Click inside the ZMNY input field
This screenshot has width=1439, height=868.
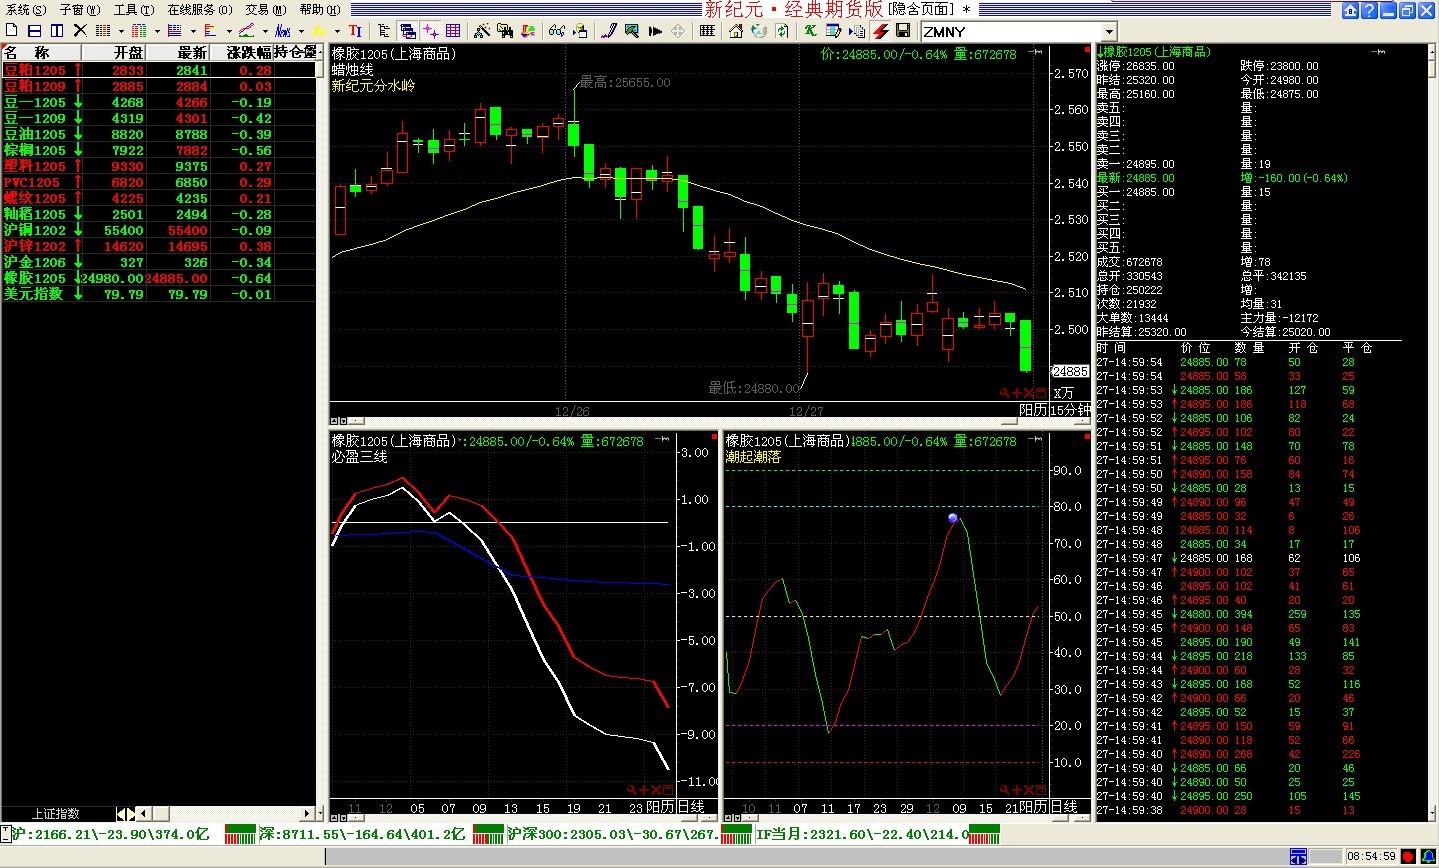click(1010, 32)
